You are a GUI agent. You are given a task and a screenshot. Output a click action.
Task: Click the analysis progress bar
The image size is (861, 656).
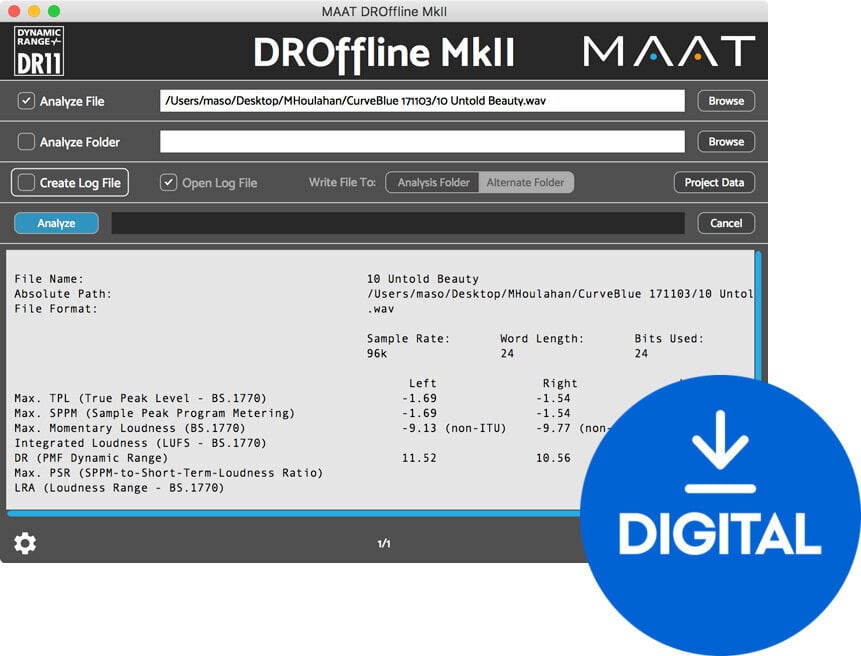point(398,223)
